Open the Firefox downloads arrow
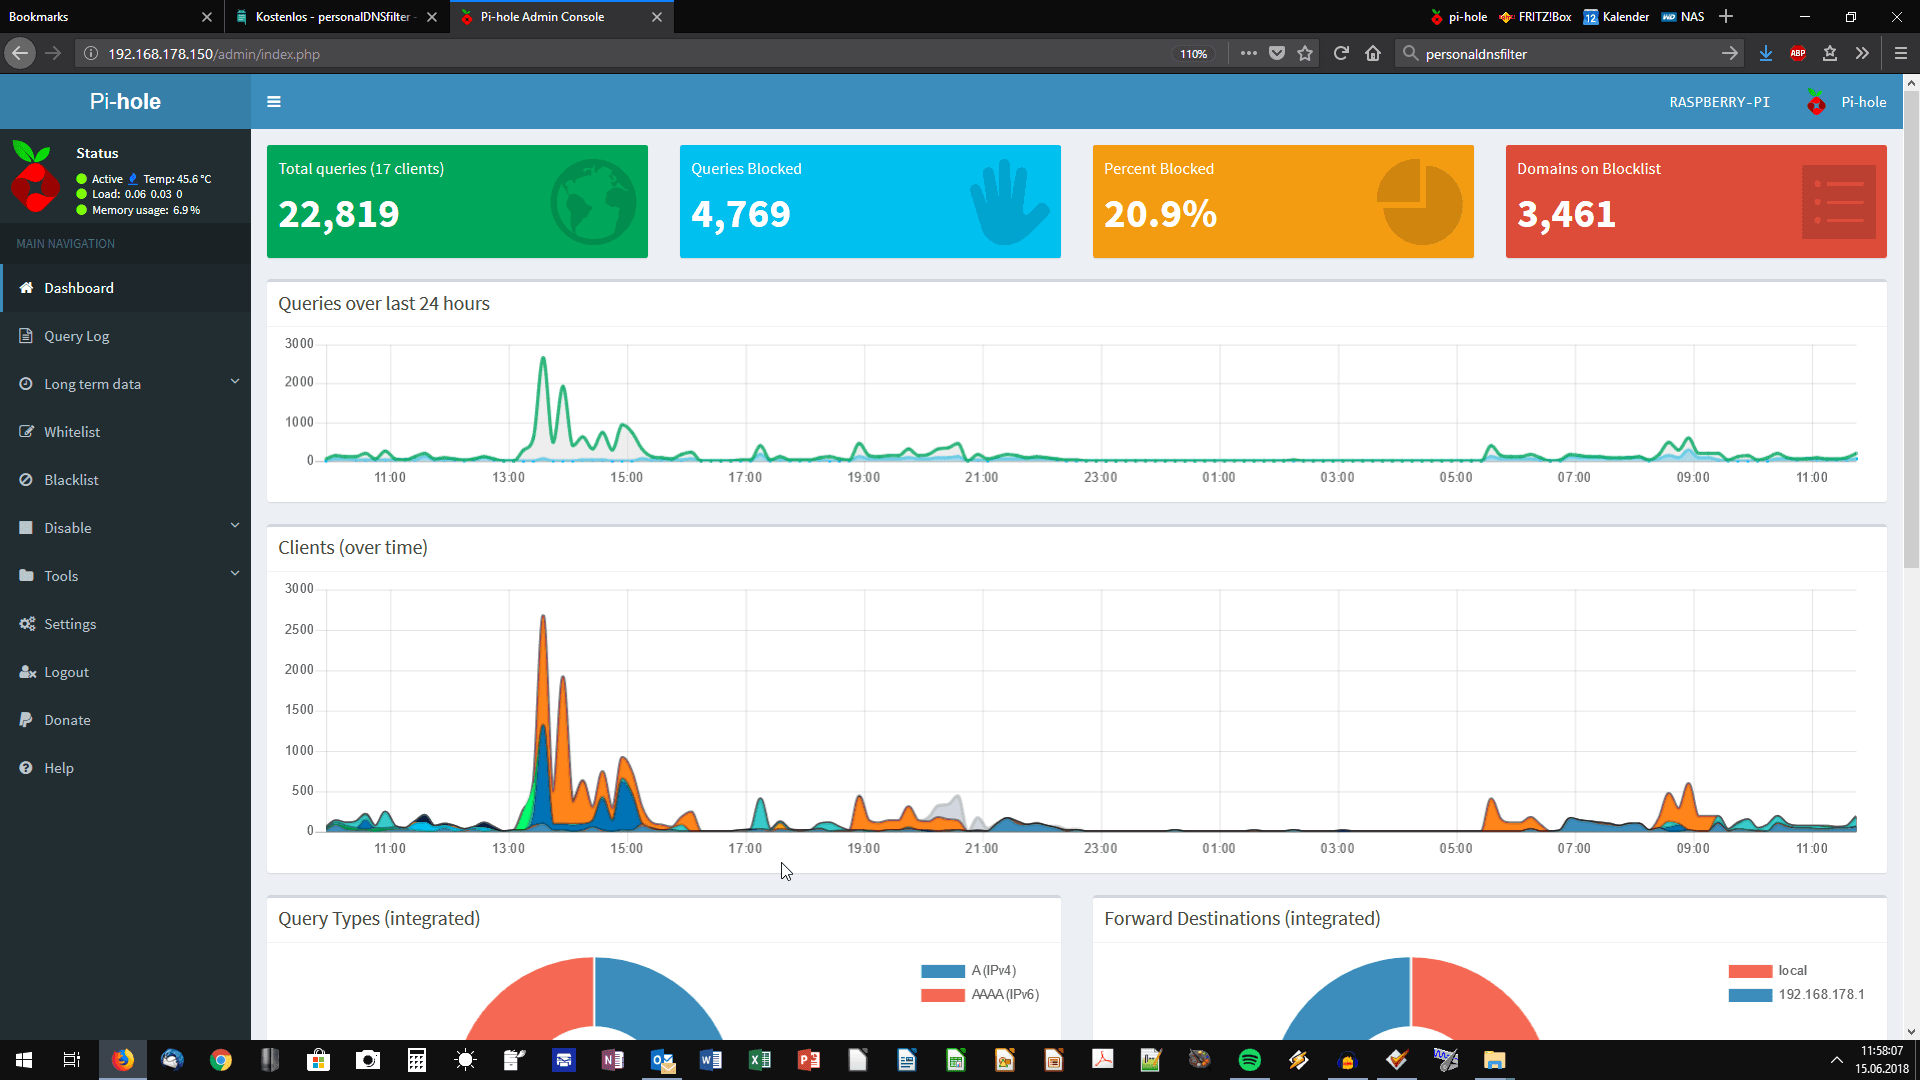The image size is (1920, 1080). pyautogui.click(x=1766, y=54)
